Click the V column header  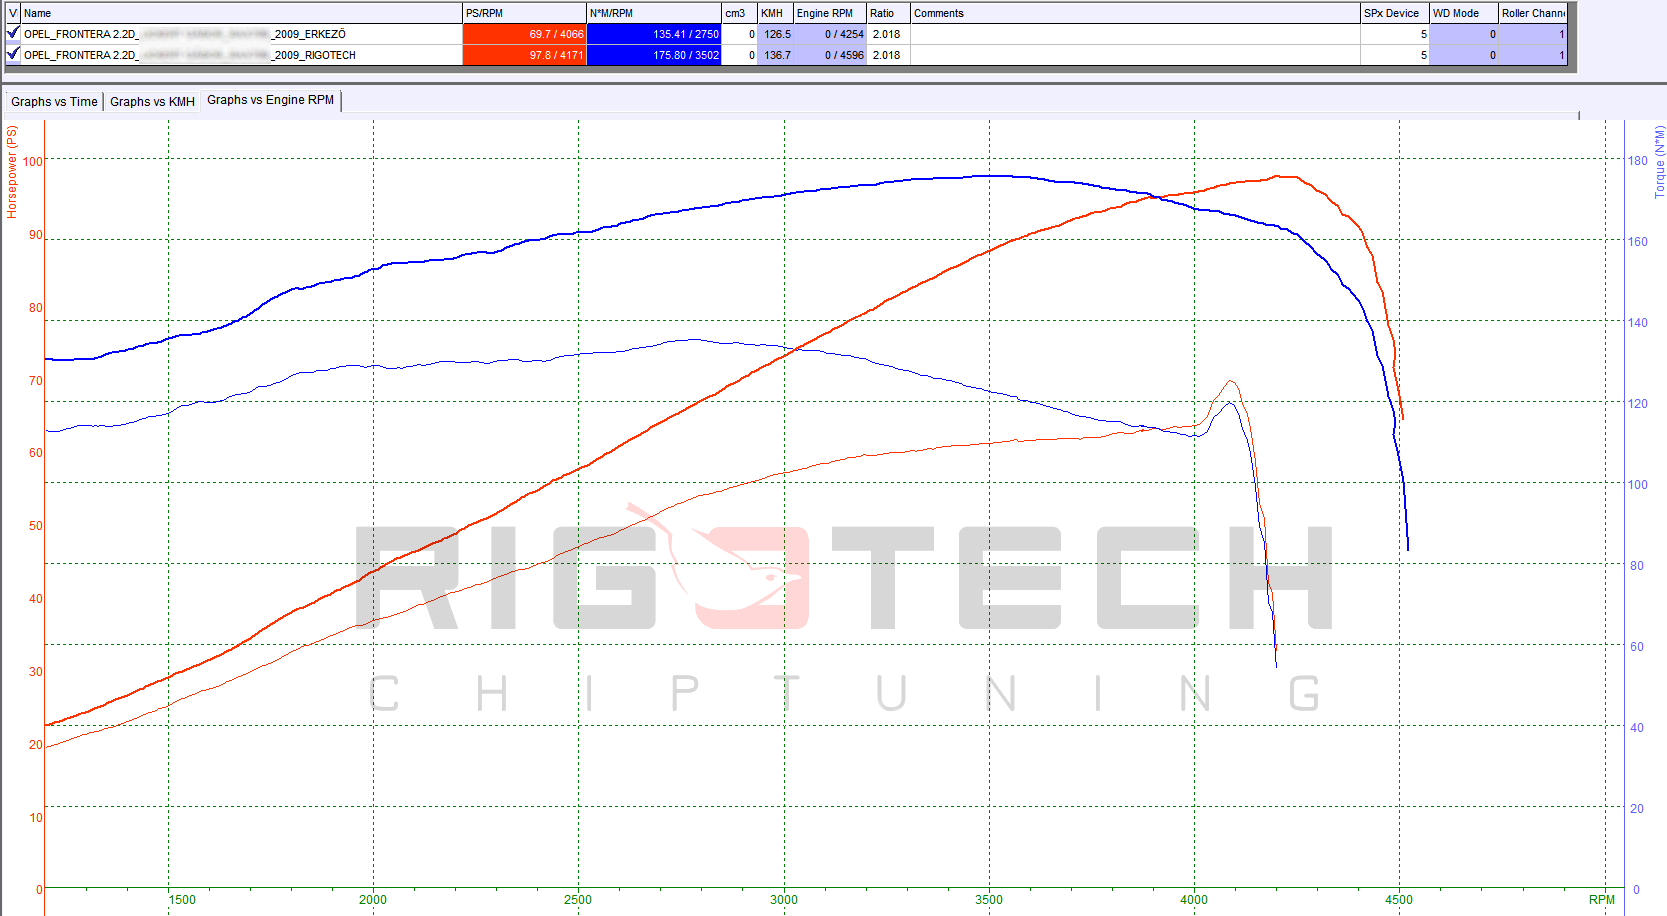(13, 13)
